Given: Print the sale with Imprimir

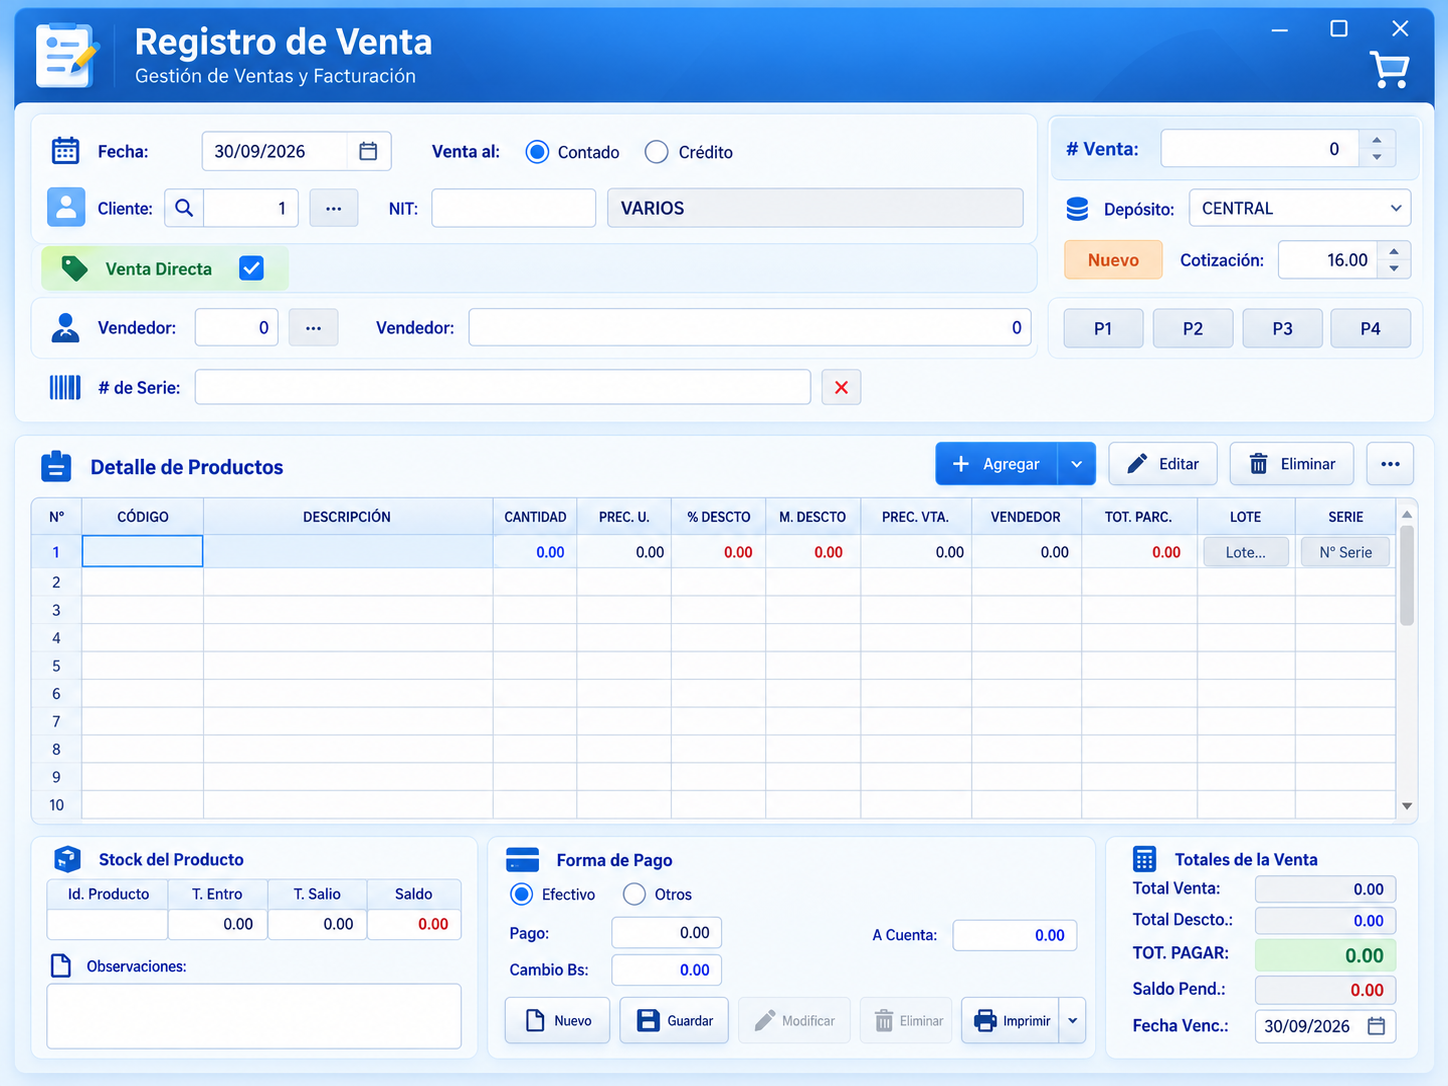Looking at the screenshot, I should click(1010, 1021).
